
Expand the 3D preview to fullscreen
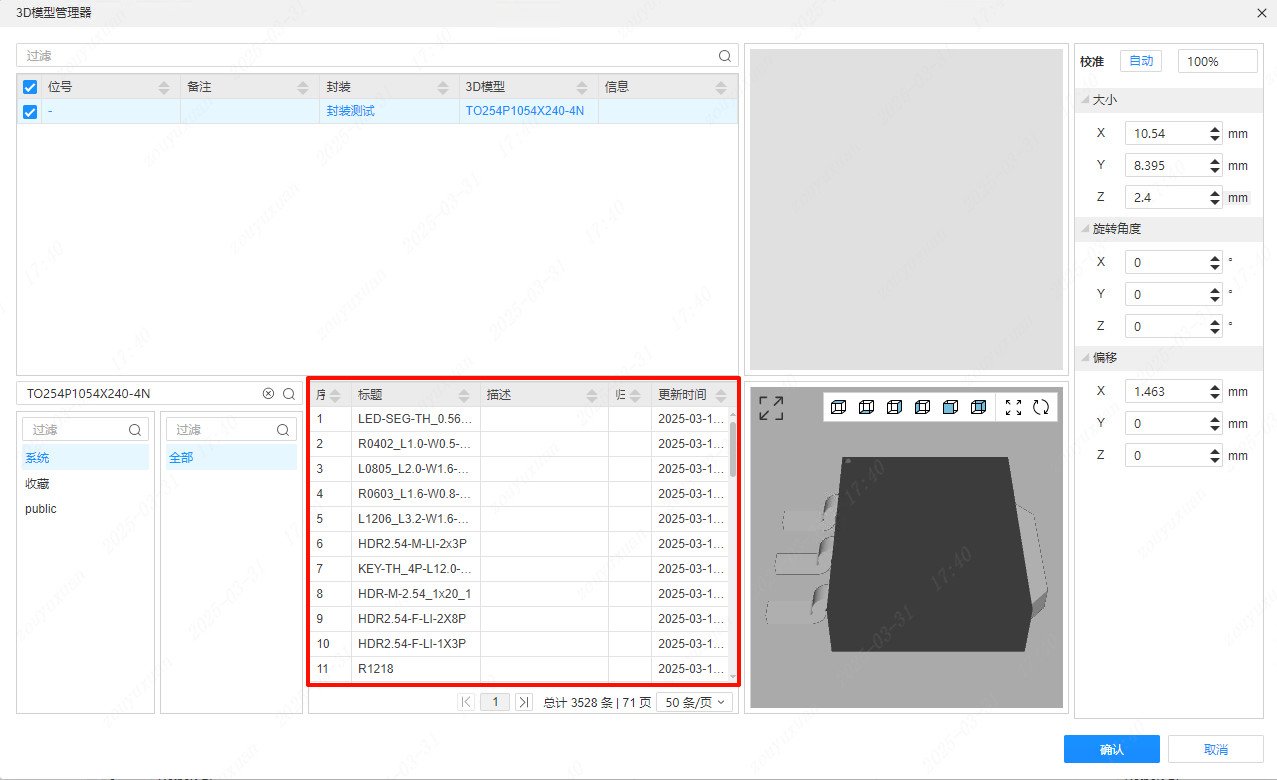(x=771, y=408)
